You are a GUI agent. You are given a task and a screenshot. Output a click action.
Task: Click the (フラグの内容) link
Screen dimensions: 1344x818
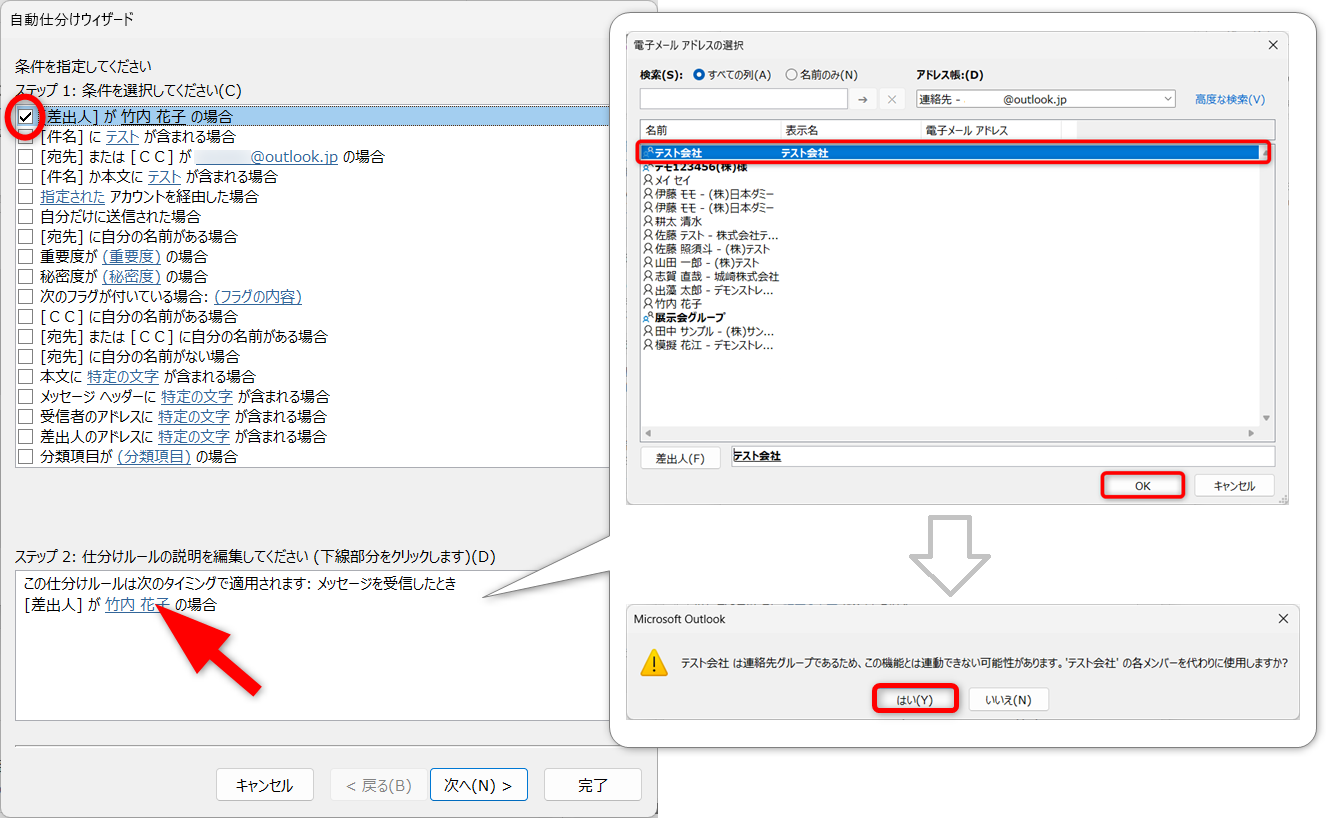click(258, 297)
